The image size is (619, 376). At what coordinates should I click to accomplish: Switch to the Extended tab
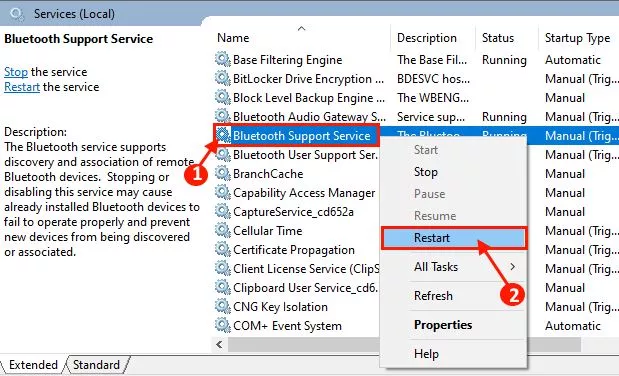tap(33, 365)
